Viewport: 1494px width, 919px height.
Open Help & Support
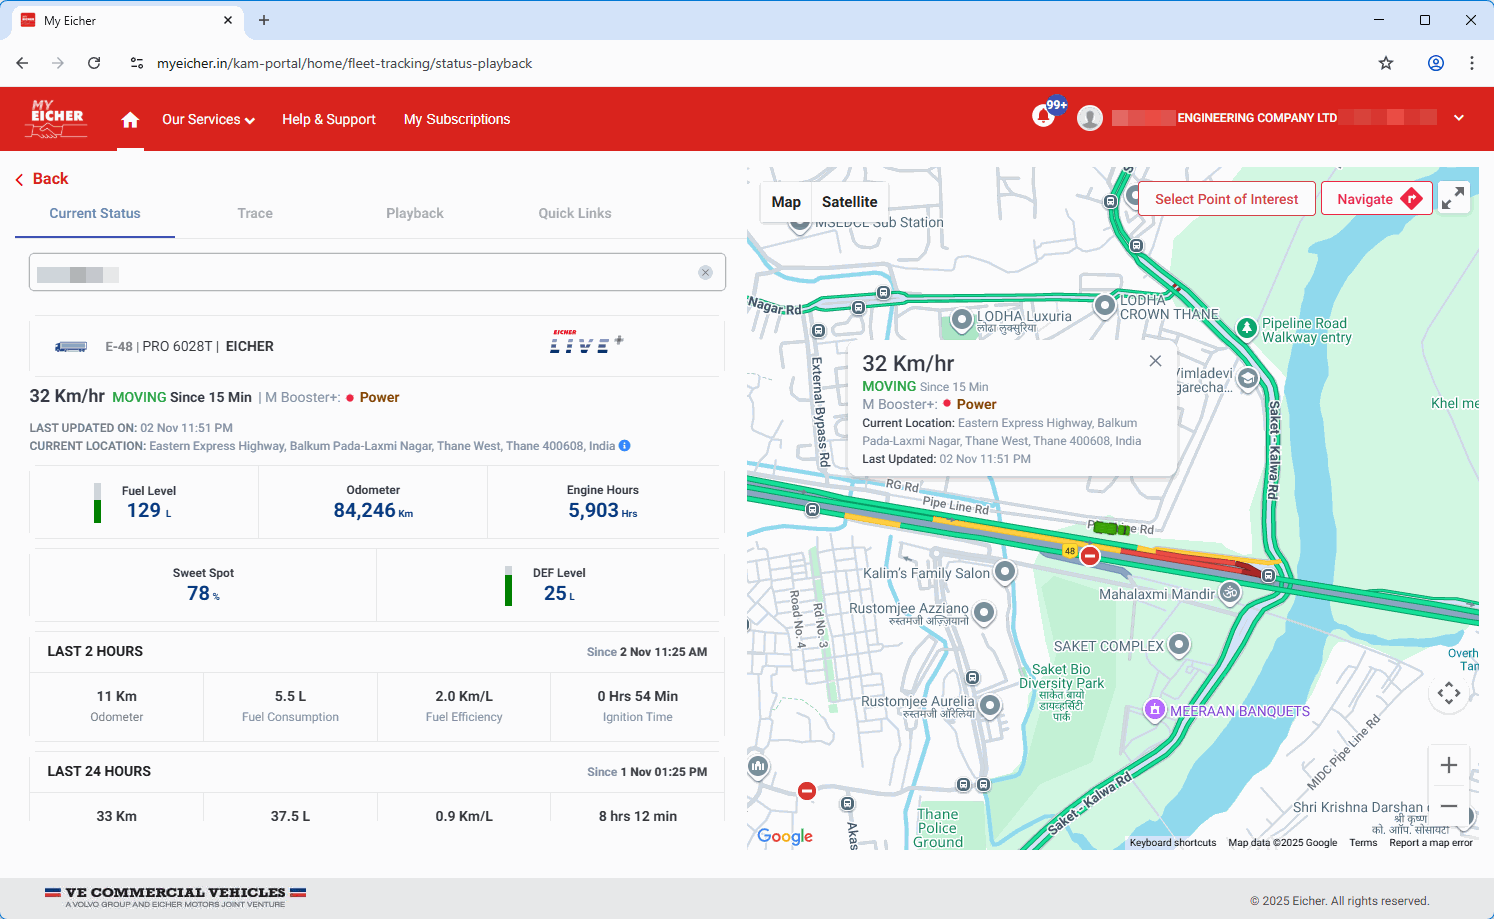pos(329,119)
